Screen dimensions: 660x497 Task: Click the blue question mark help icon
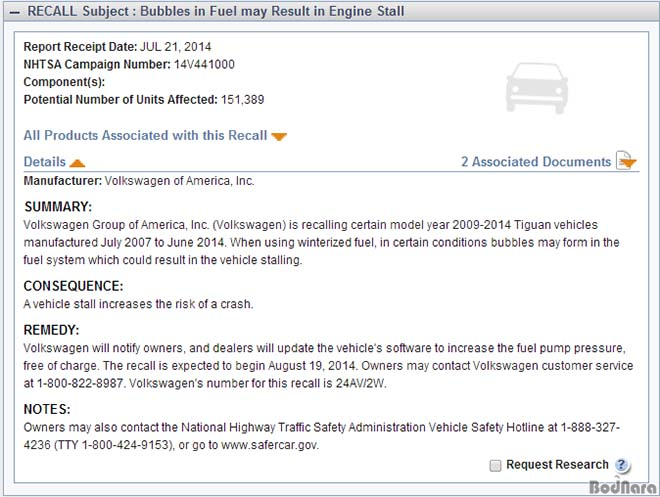tap(622, 465)
